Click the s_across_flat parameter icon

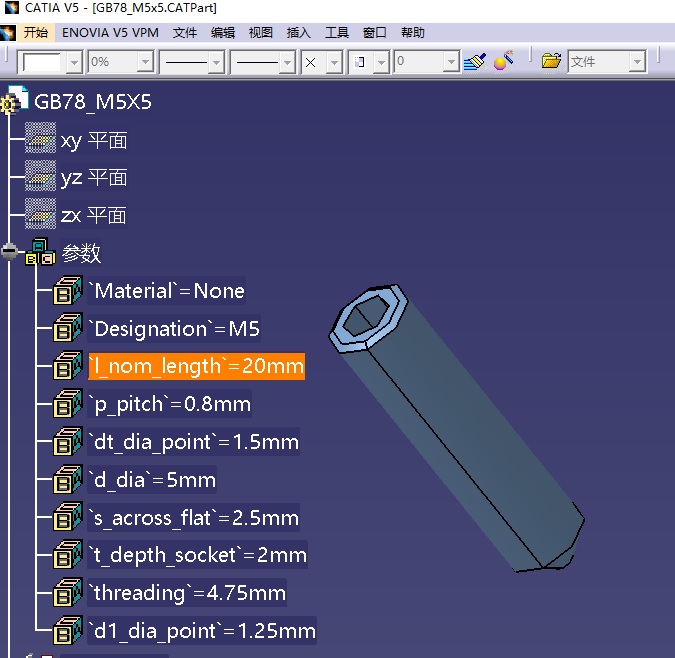click(68, 517)
